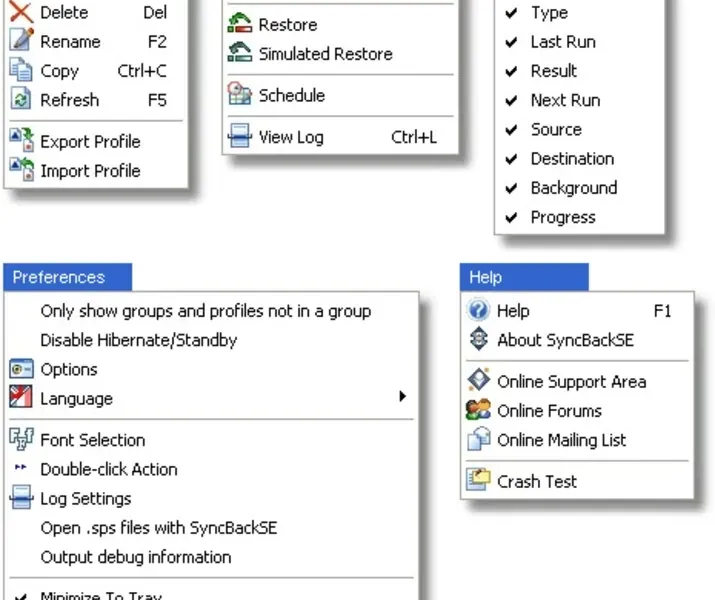
Task: Choose Disable Hibernate/Standby option
Action: pyautogui.click(x=138, y=340)
